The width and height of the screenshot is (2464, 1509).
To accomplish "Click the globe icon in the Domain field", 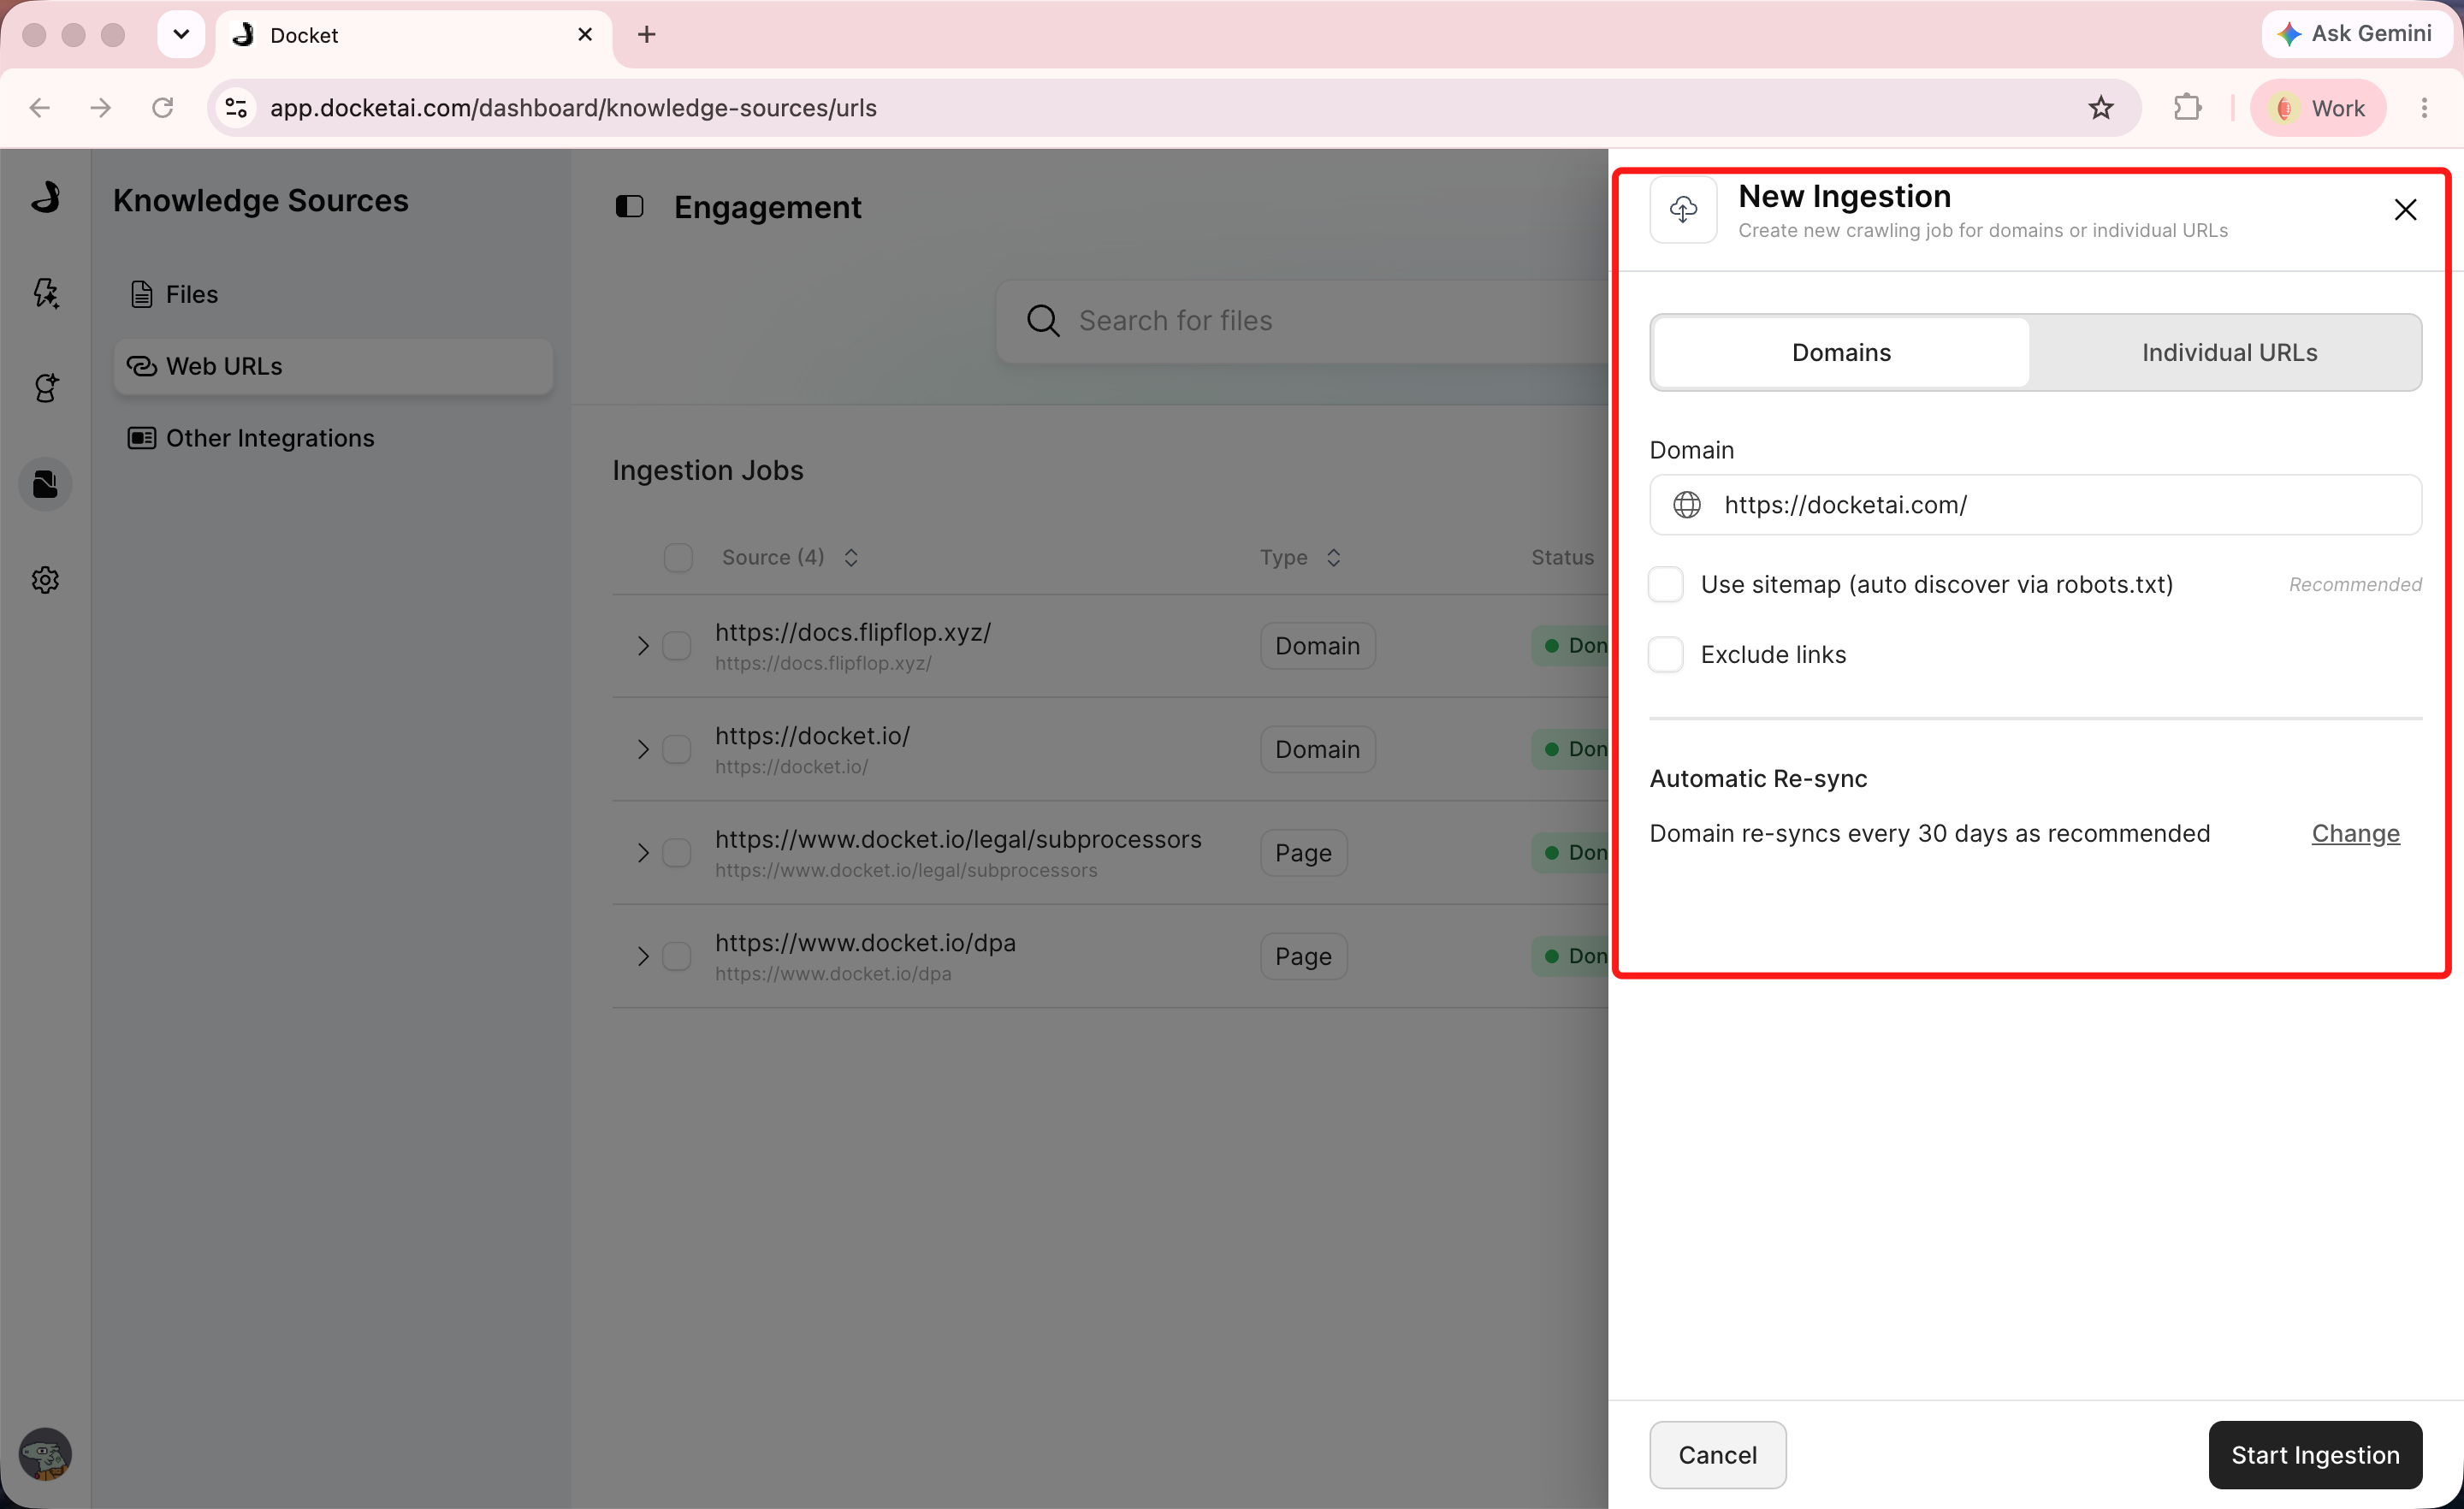I will (x=1687, y=505).
